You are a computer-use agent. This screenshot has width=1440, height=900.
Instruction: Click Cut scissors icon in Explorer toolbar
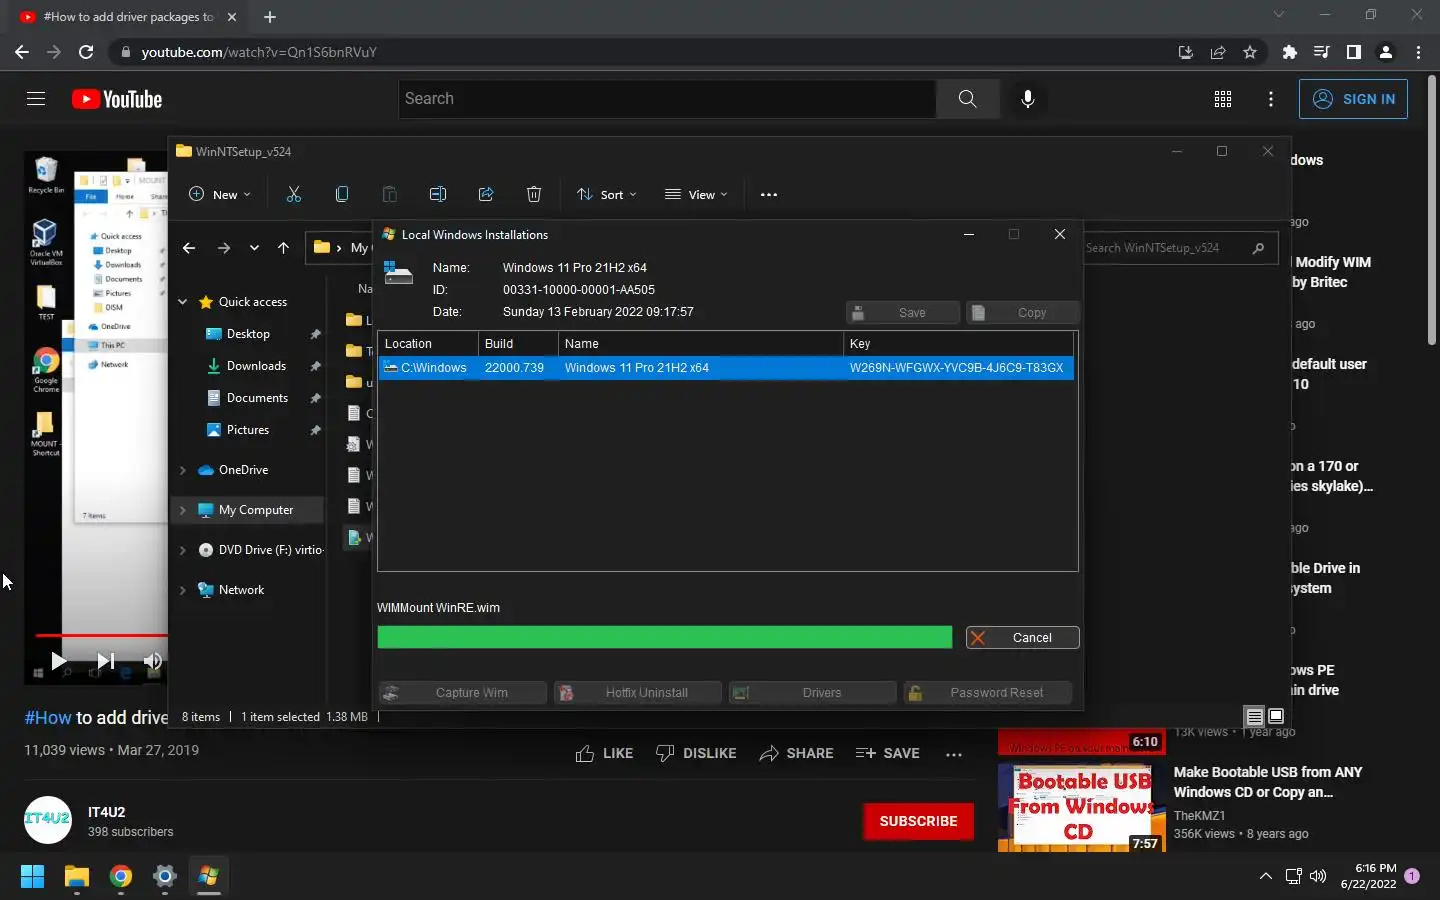click(x=294, y=195)
